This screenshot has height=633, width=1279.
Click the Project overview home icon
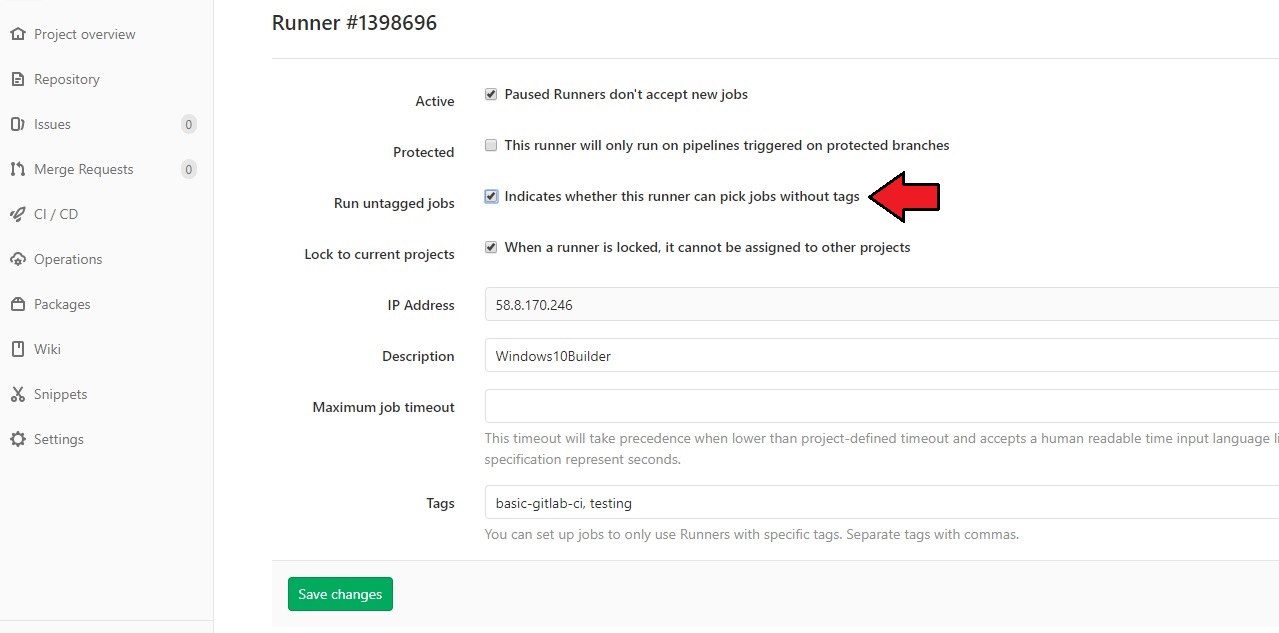[x=17, y=34]
